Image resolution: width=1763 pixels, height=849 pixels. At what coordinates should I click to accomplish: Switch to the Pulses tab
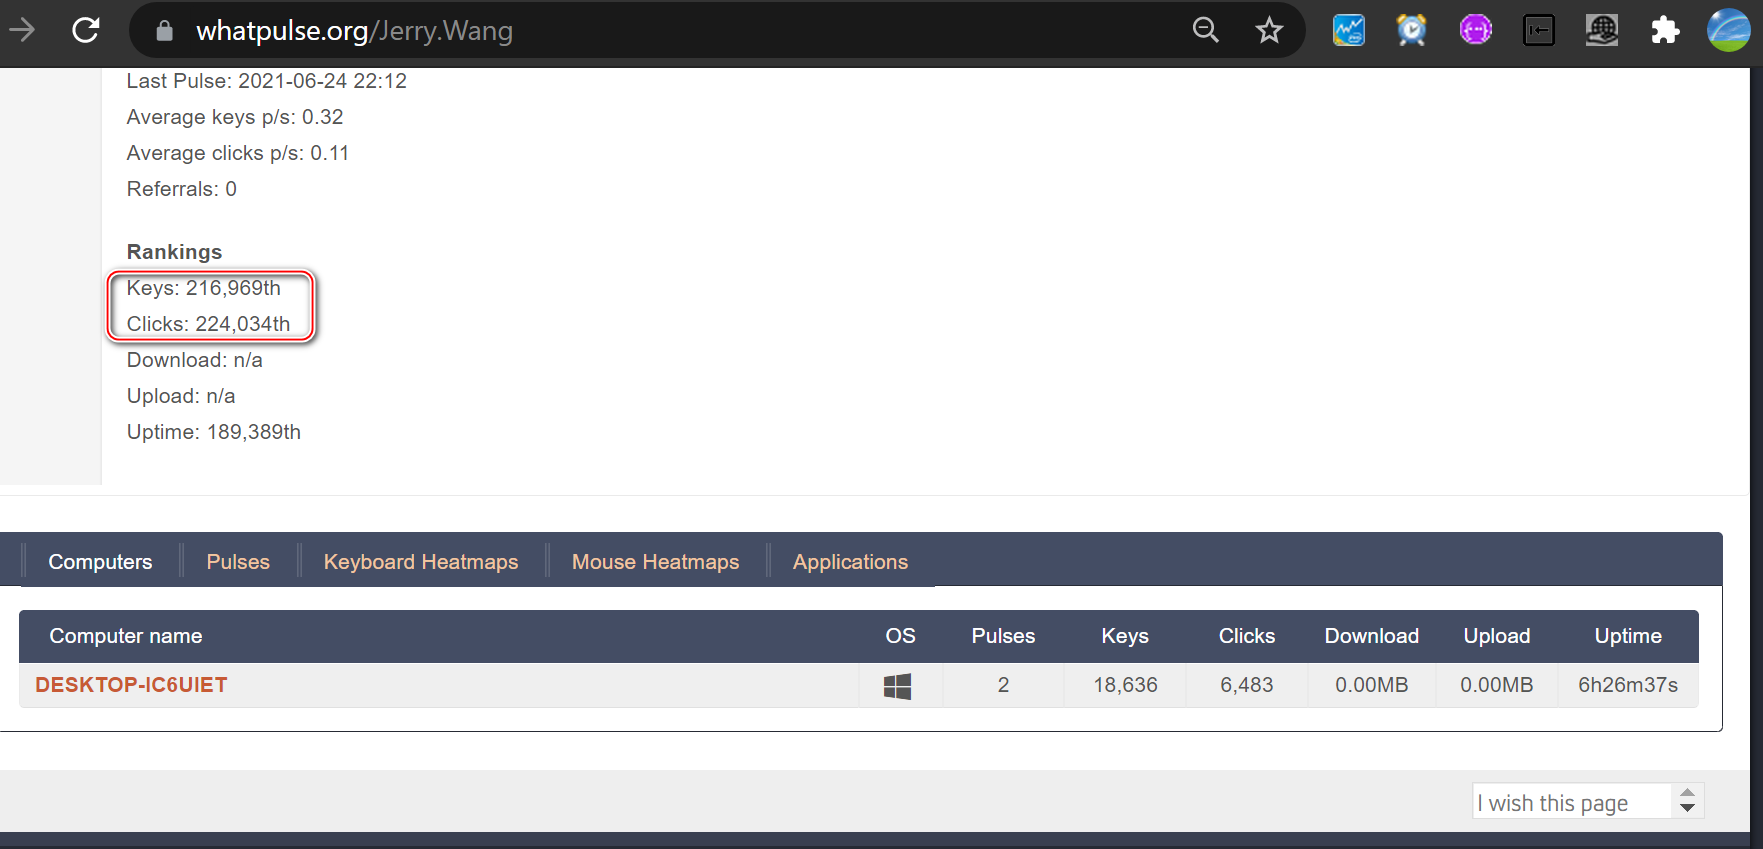click(238, 562)
